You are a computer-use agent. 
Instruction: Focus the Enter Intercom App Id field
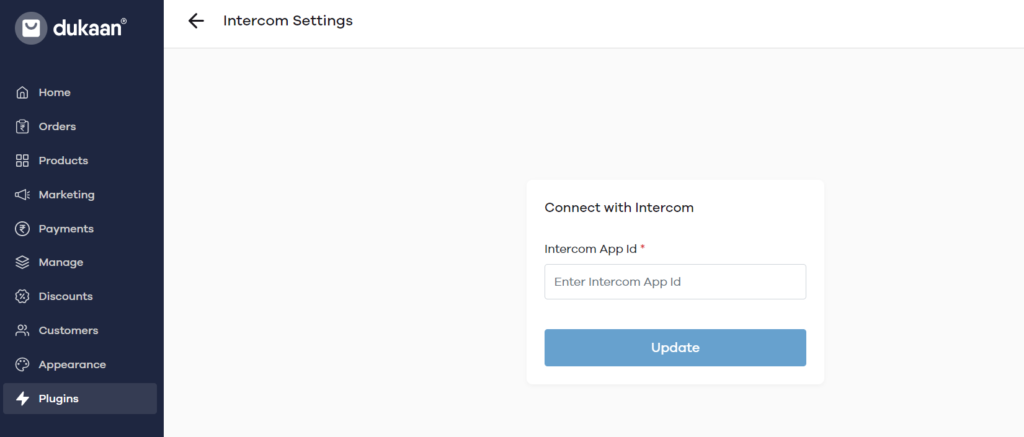coord(675,282)
